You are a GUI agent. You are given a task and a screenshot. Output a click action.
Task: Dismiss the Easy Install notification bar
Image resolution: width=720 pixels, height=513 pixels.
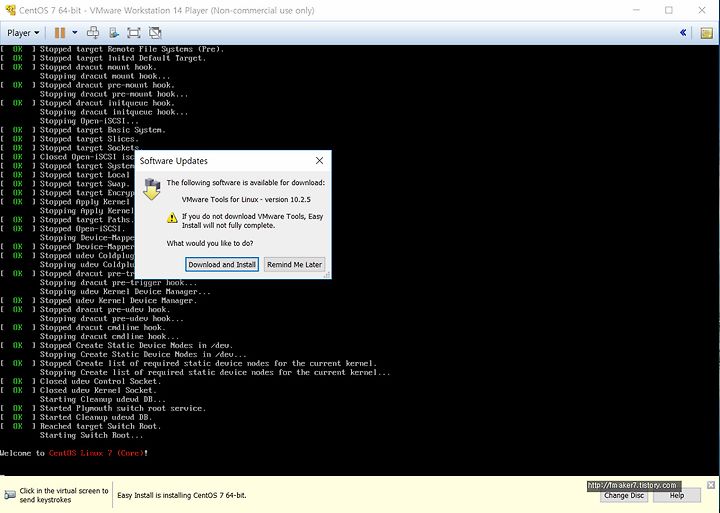click(x=711, y=485)
